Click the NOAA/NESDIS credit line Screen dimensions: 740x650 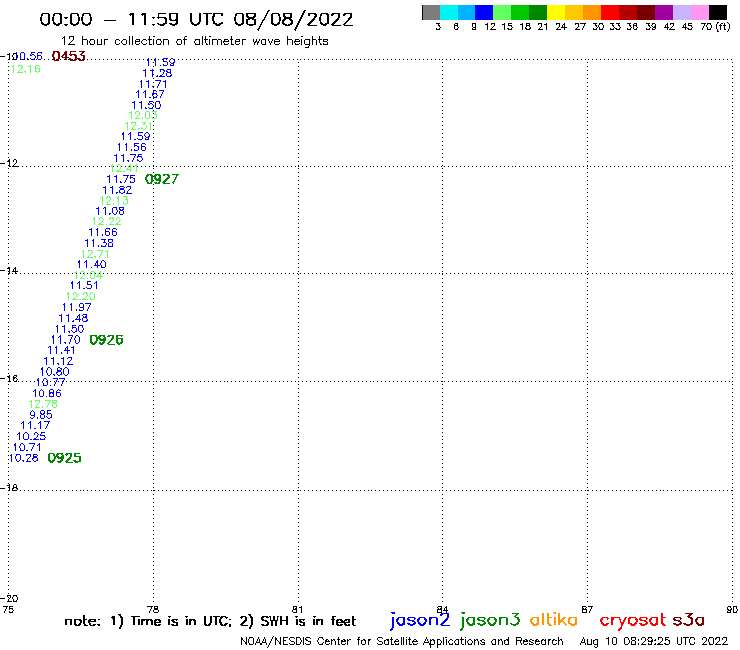coord(402,641)
